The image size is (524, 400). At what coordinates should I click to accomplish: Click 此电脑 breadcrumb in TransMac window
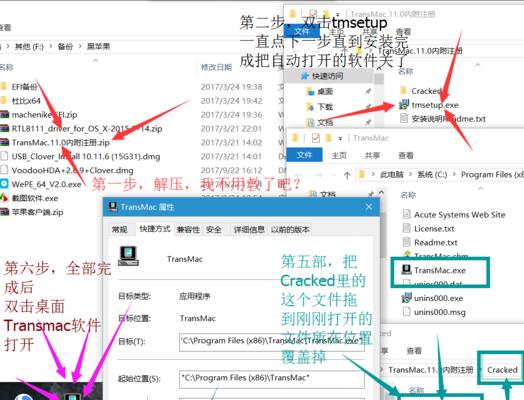click(391, 174)
